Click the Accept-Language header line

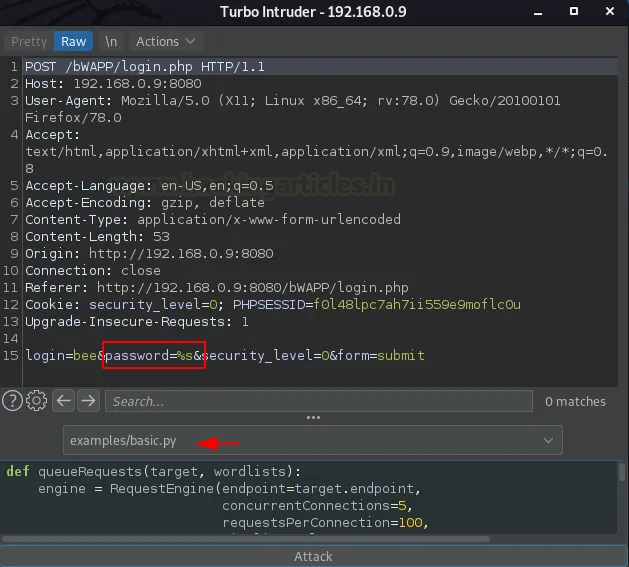149,186
